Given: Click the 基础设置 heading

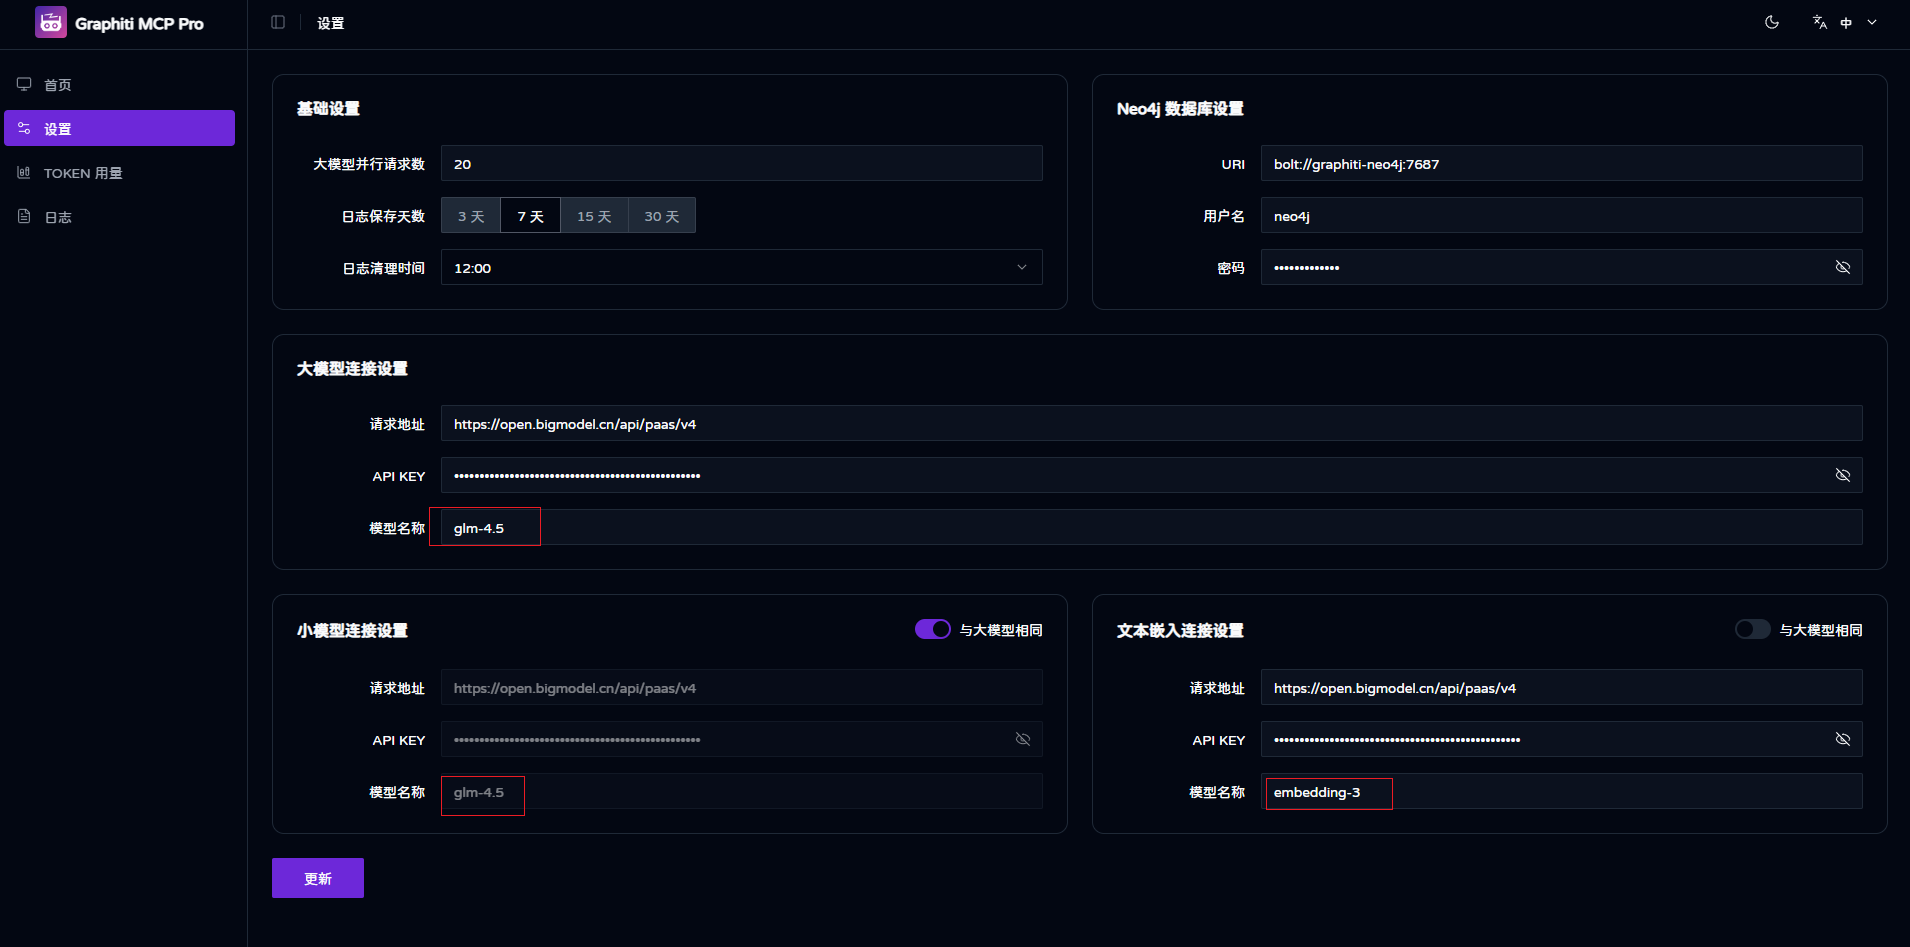Looking at the screenshot, I should pyautogui.click(x=328, y=108).
